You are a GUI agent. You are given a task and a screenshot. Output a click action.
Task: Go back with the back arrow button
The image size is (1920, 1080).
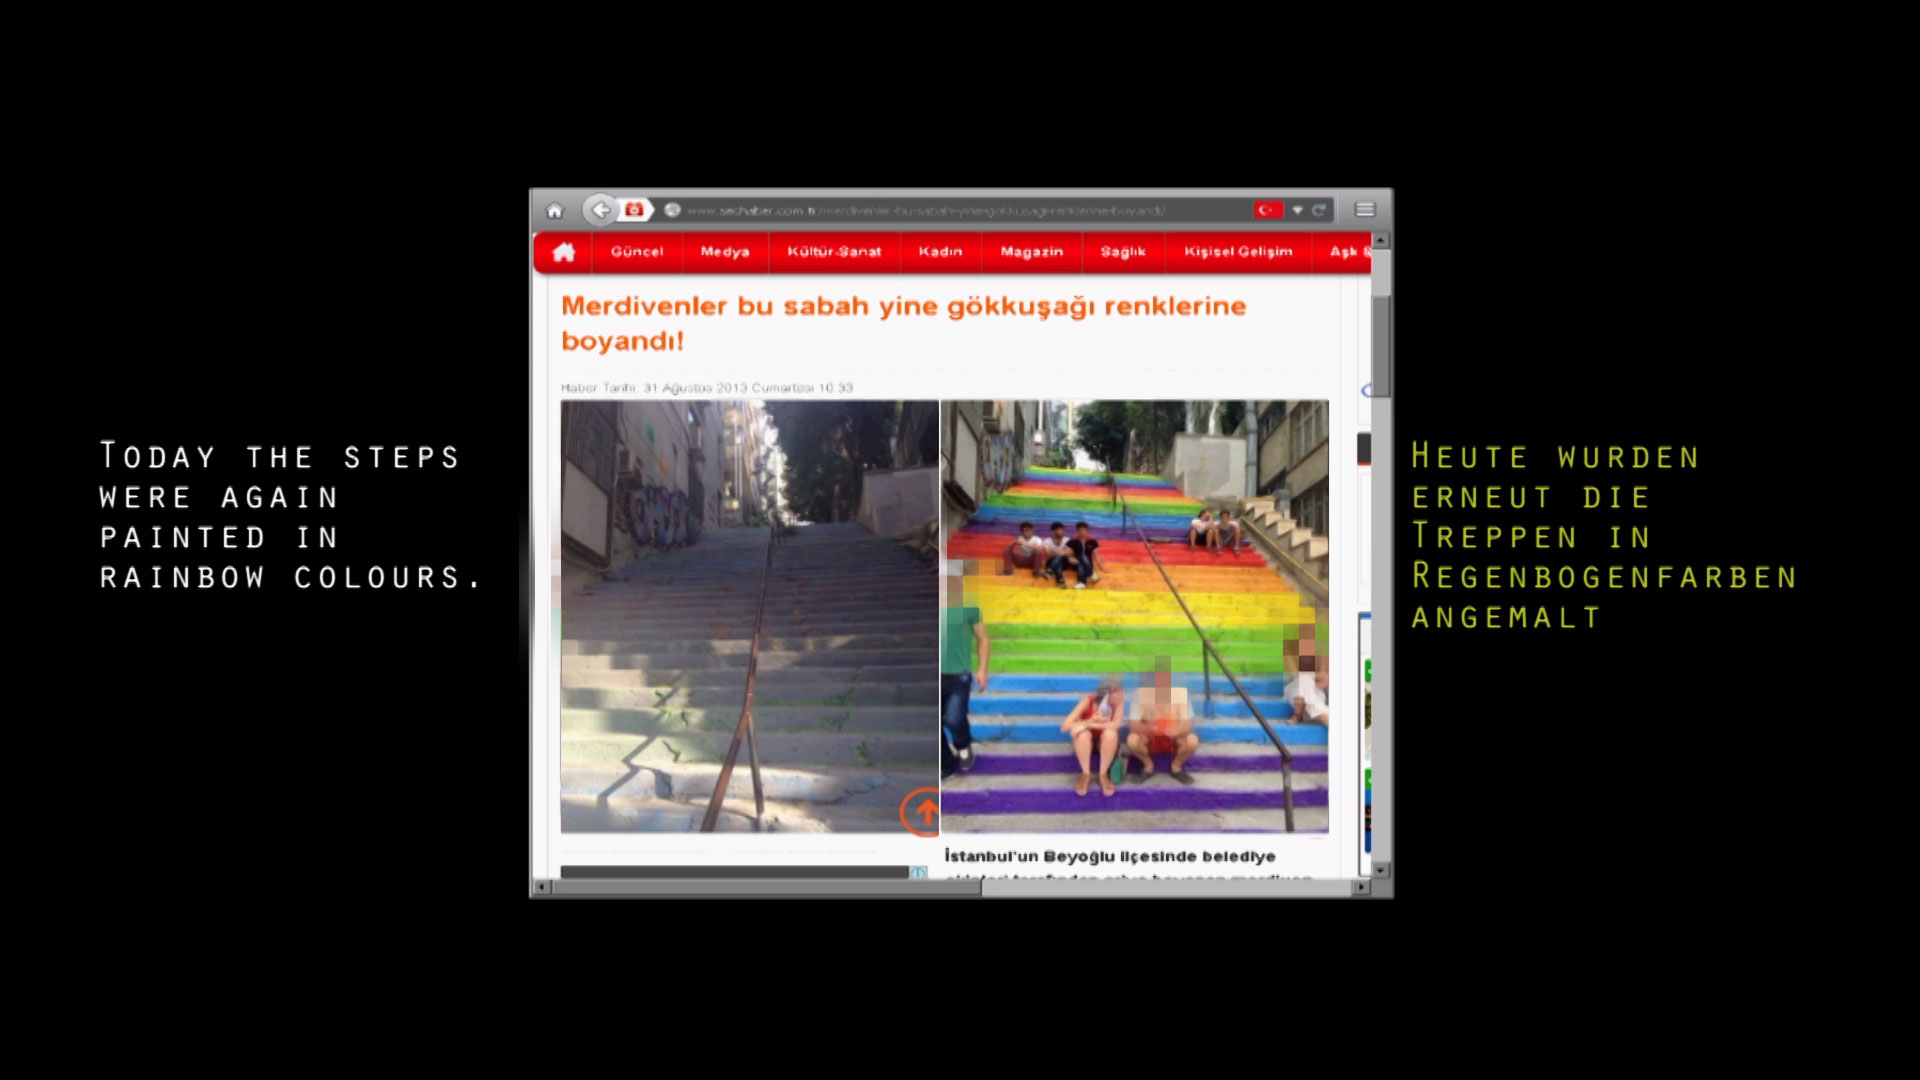600,210
